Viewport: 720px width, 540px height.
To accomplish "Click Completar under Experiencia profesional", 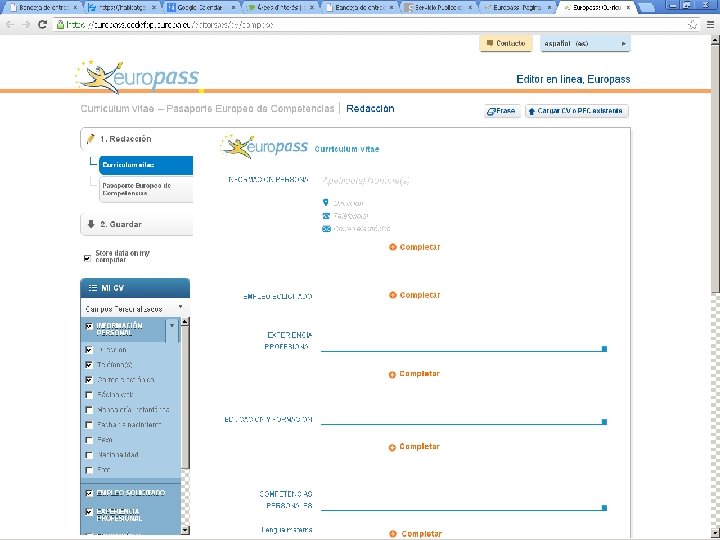I will pyautogui.click(x=415, y=374).
